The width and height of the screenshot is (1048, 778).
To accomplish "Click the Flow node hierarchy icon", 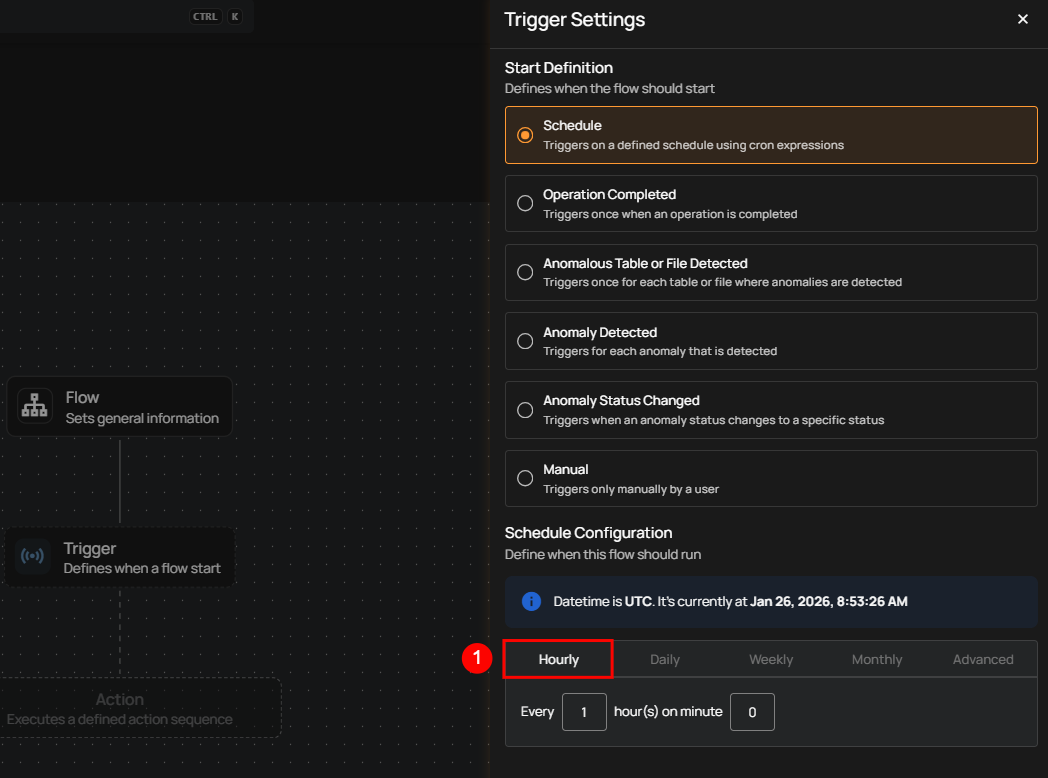I will [35, 407].
